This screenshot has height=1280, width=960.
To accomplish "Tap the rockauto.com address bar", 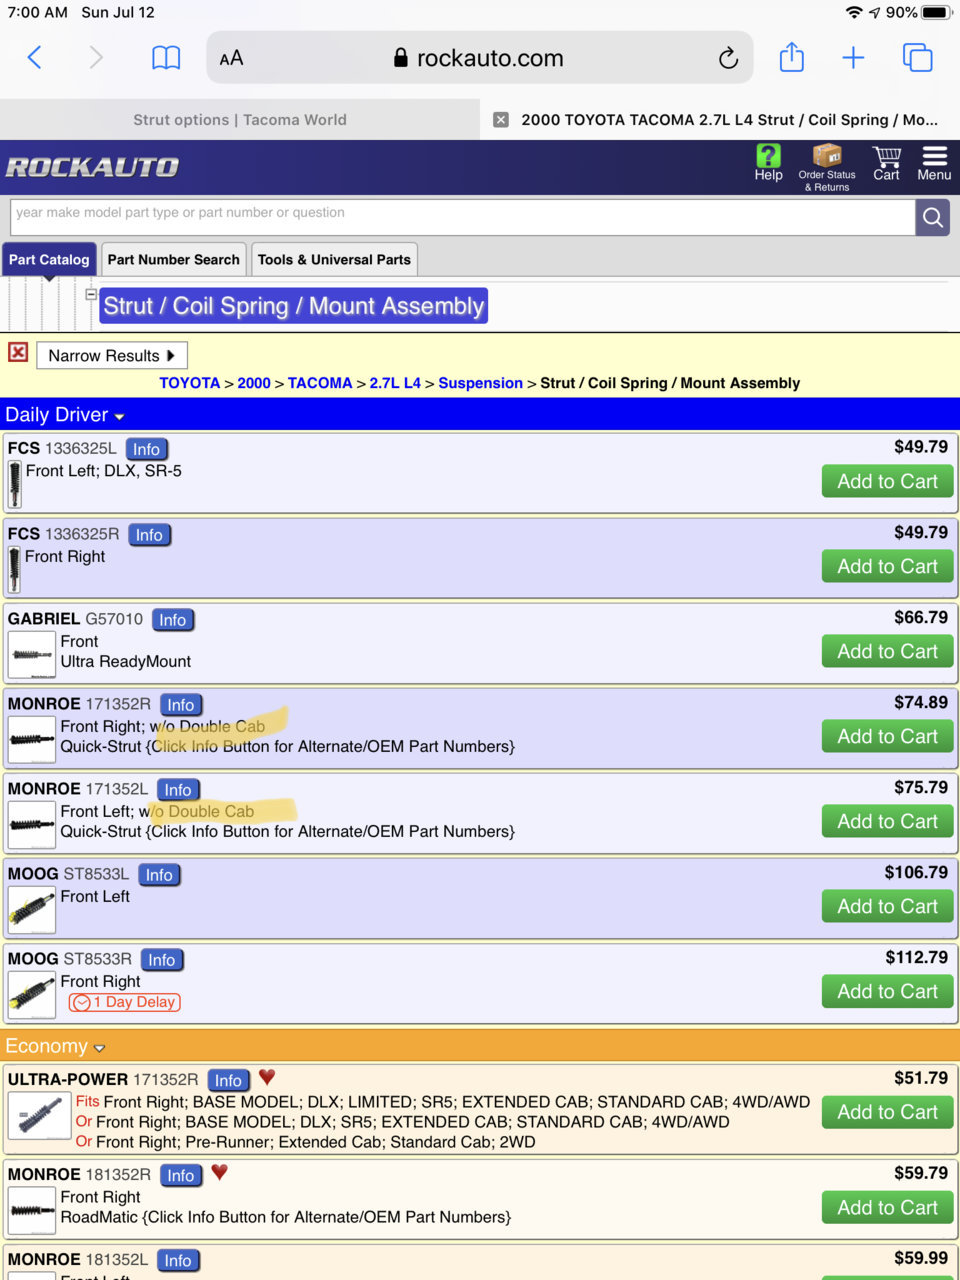I will [480, 58].
